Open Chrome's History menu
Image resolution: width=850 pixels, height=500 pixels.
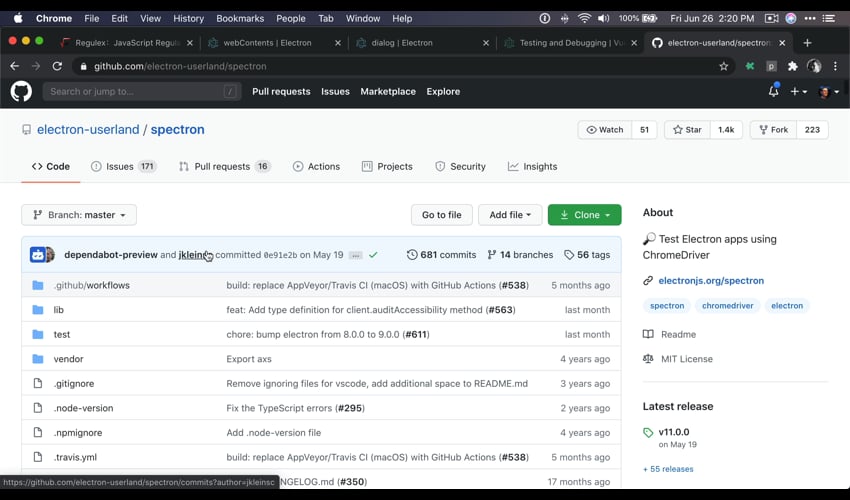pyautogui.click(x=188, y=18)
